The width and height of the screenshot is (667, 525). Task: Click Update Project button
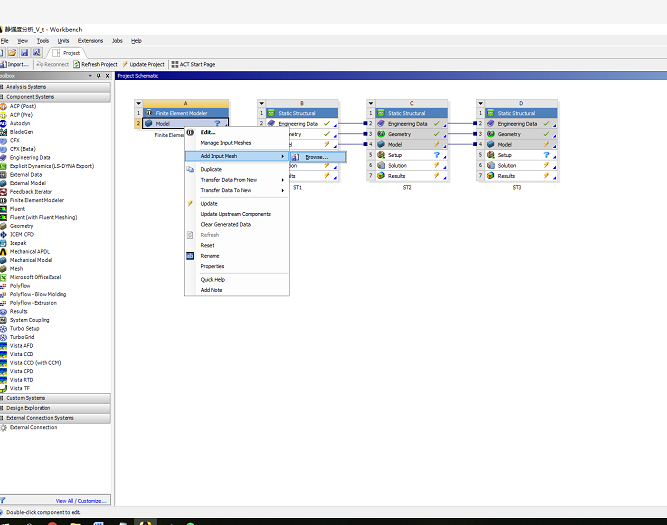click(x=143, y=65)
